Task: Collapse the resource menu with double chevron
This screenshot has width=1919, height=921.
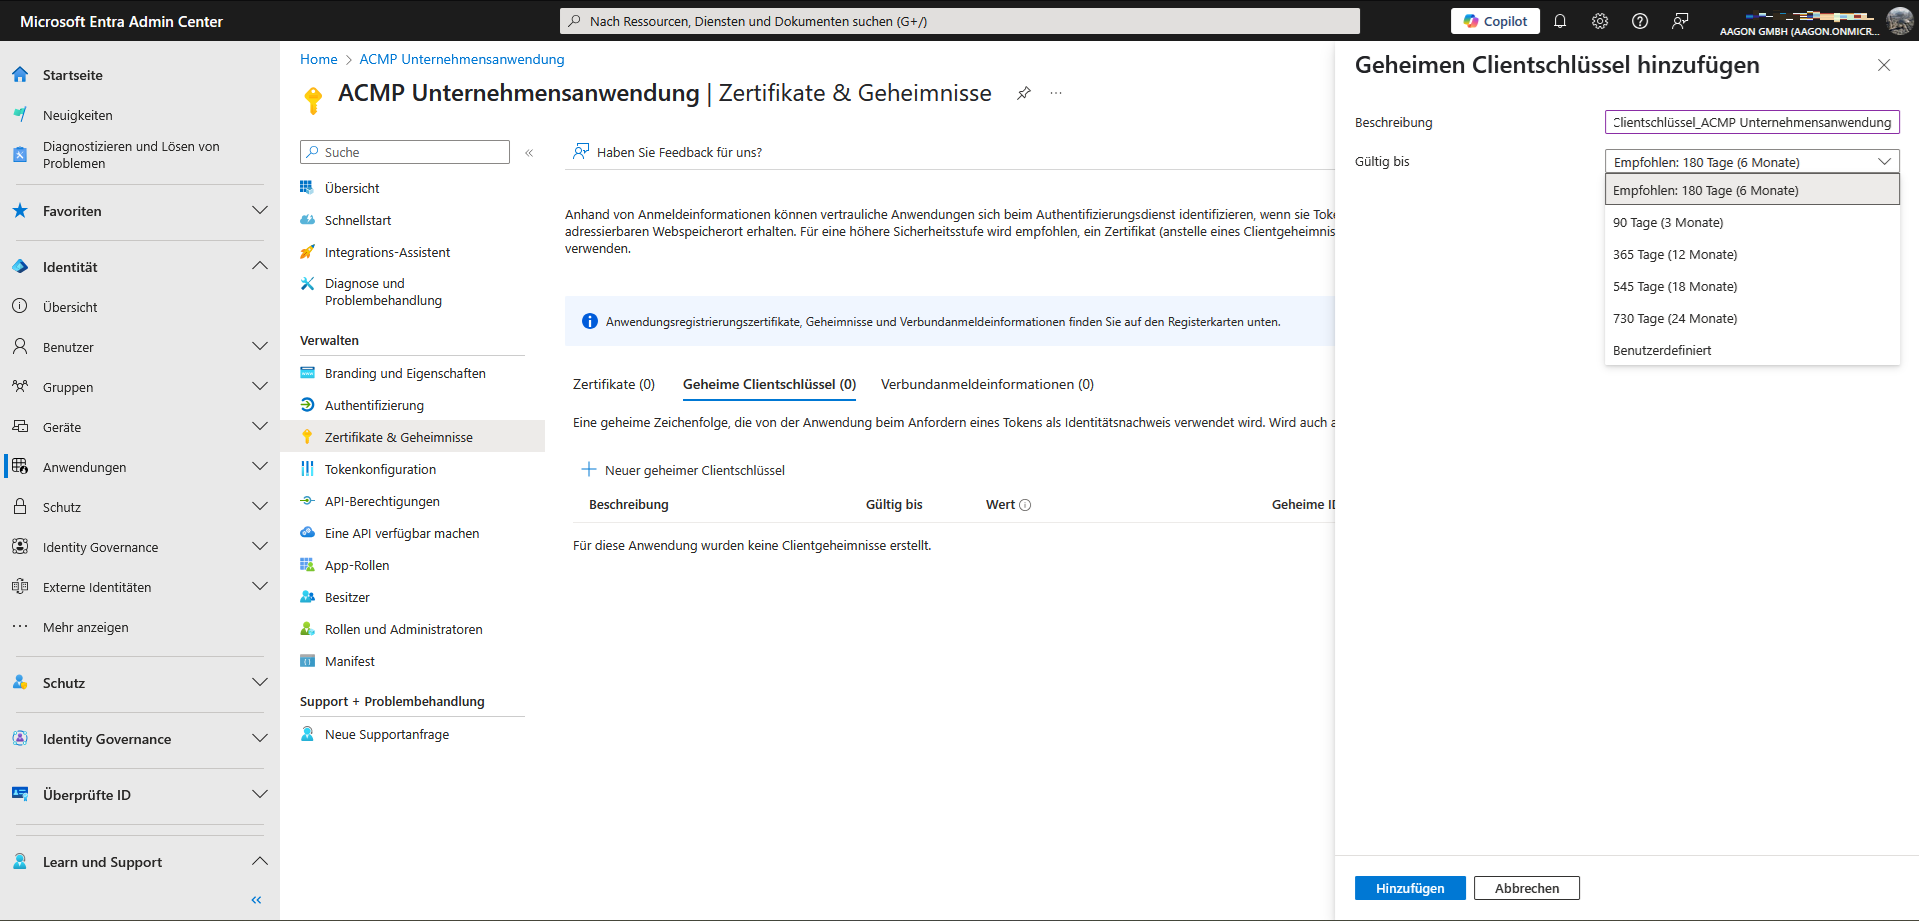Action: [529, 153]
